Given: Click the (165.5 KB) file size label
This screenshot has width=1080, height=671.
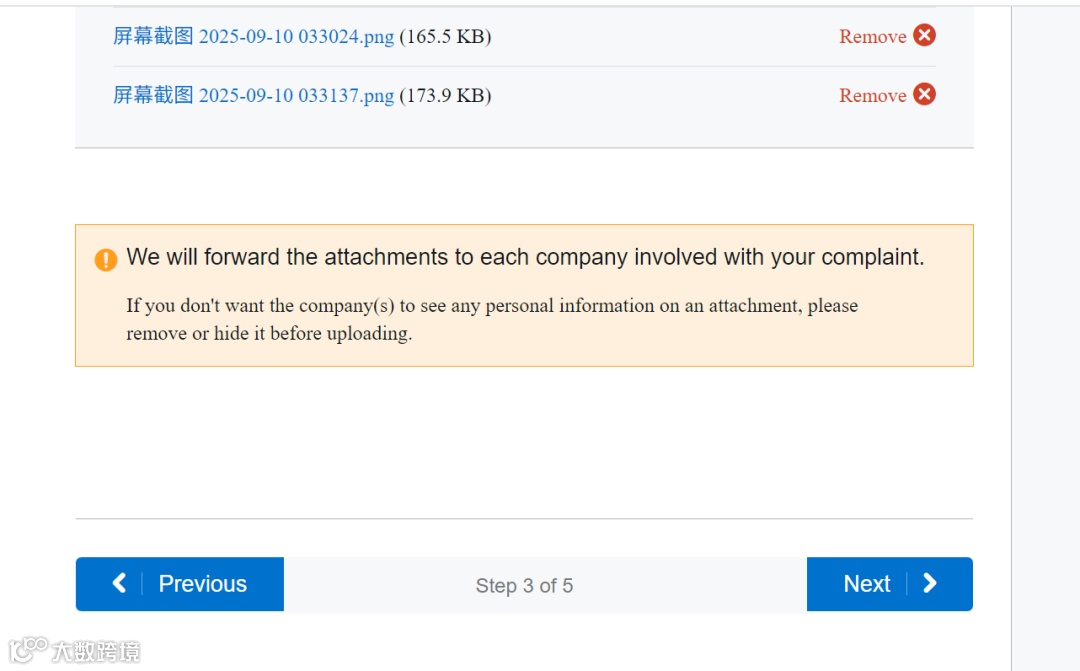Looking at the screenshot, I should tap(445, 37).
